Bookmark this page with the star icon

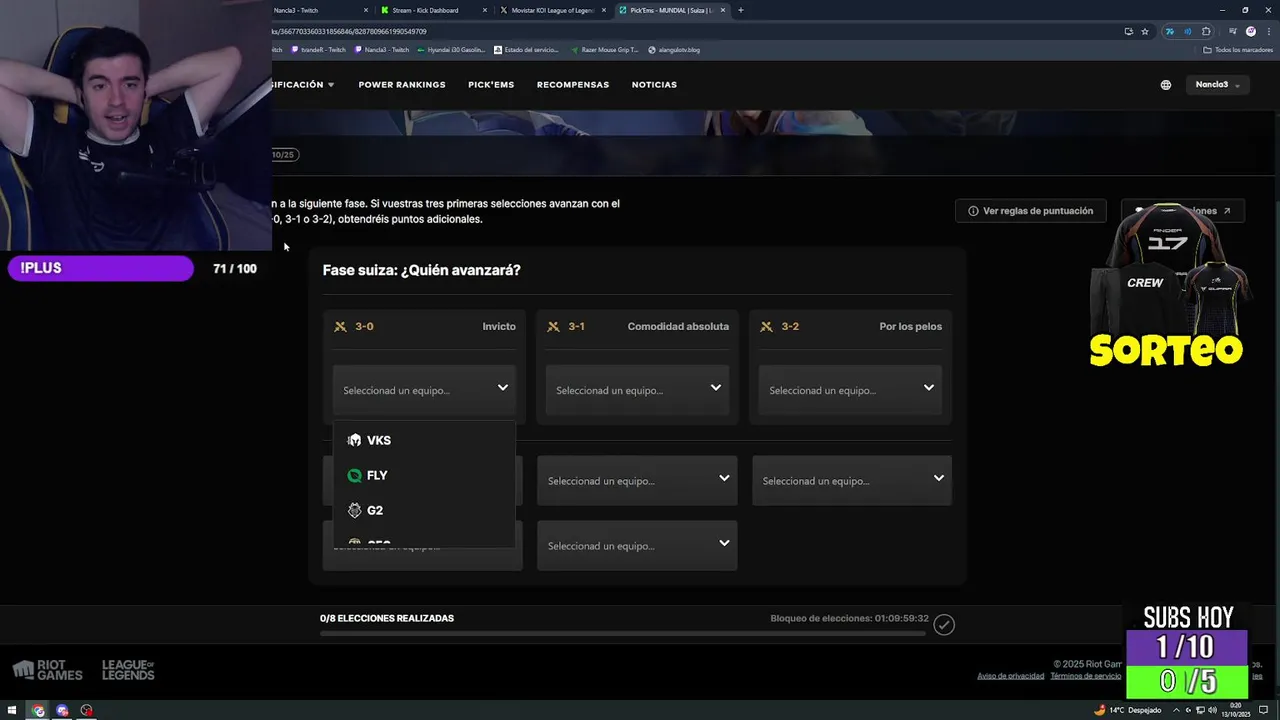click(1145, 31)
